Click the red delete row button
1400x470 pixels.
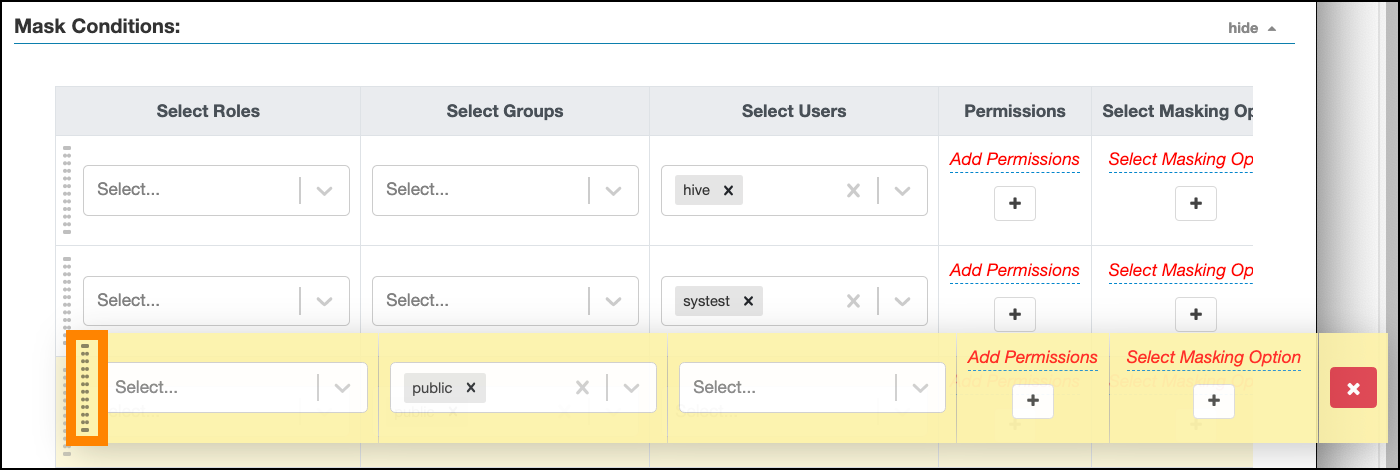(x=1353, y=388)
